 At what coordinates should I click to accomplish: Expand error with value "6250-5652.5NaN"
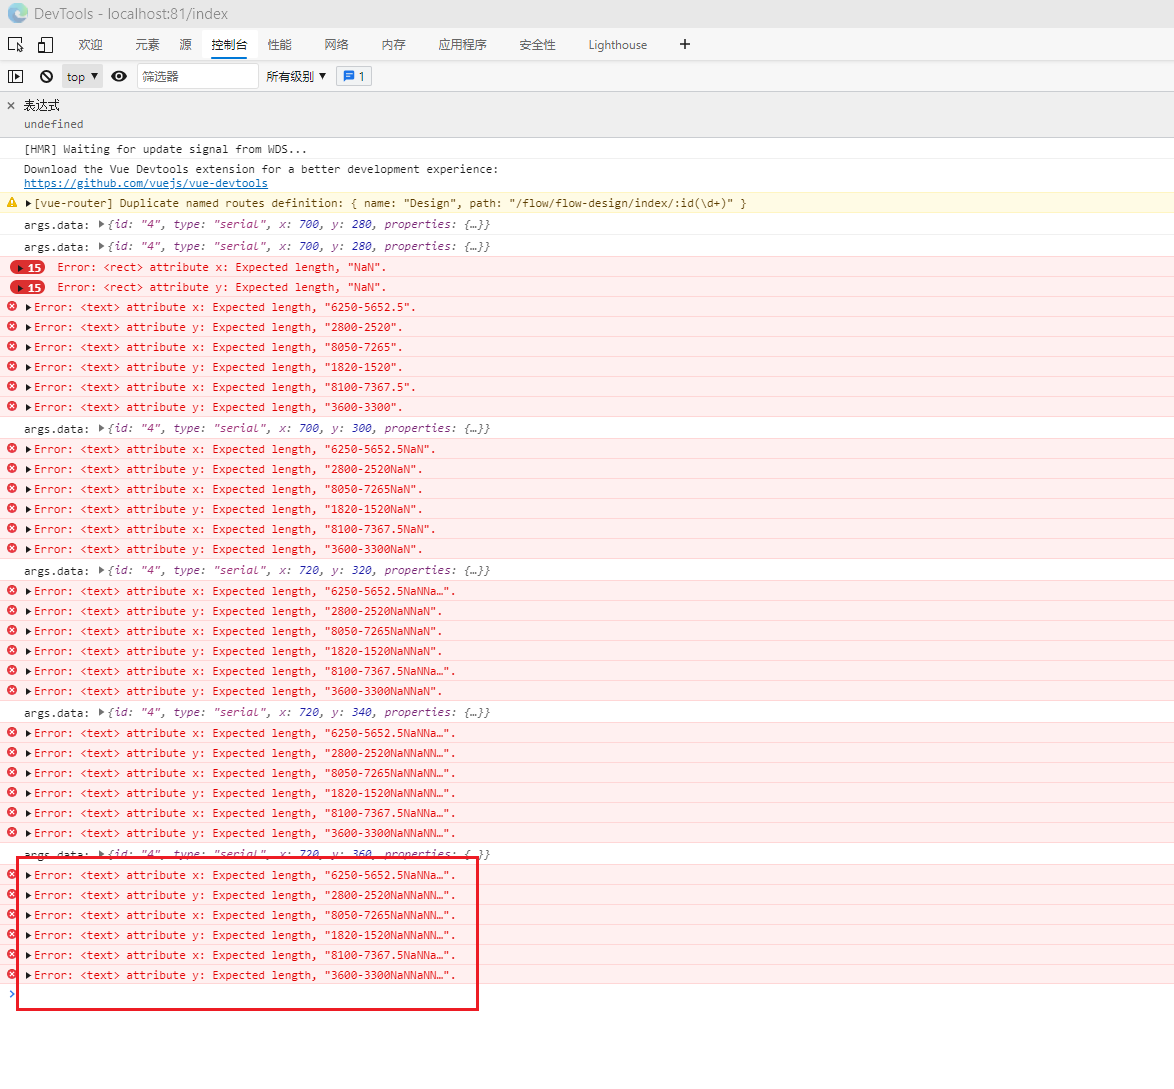point(28,449)
